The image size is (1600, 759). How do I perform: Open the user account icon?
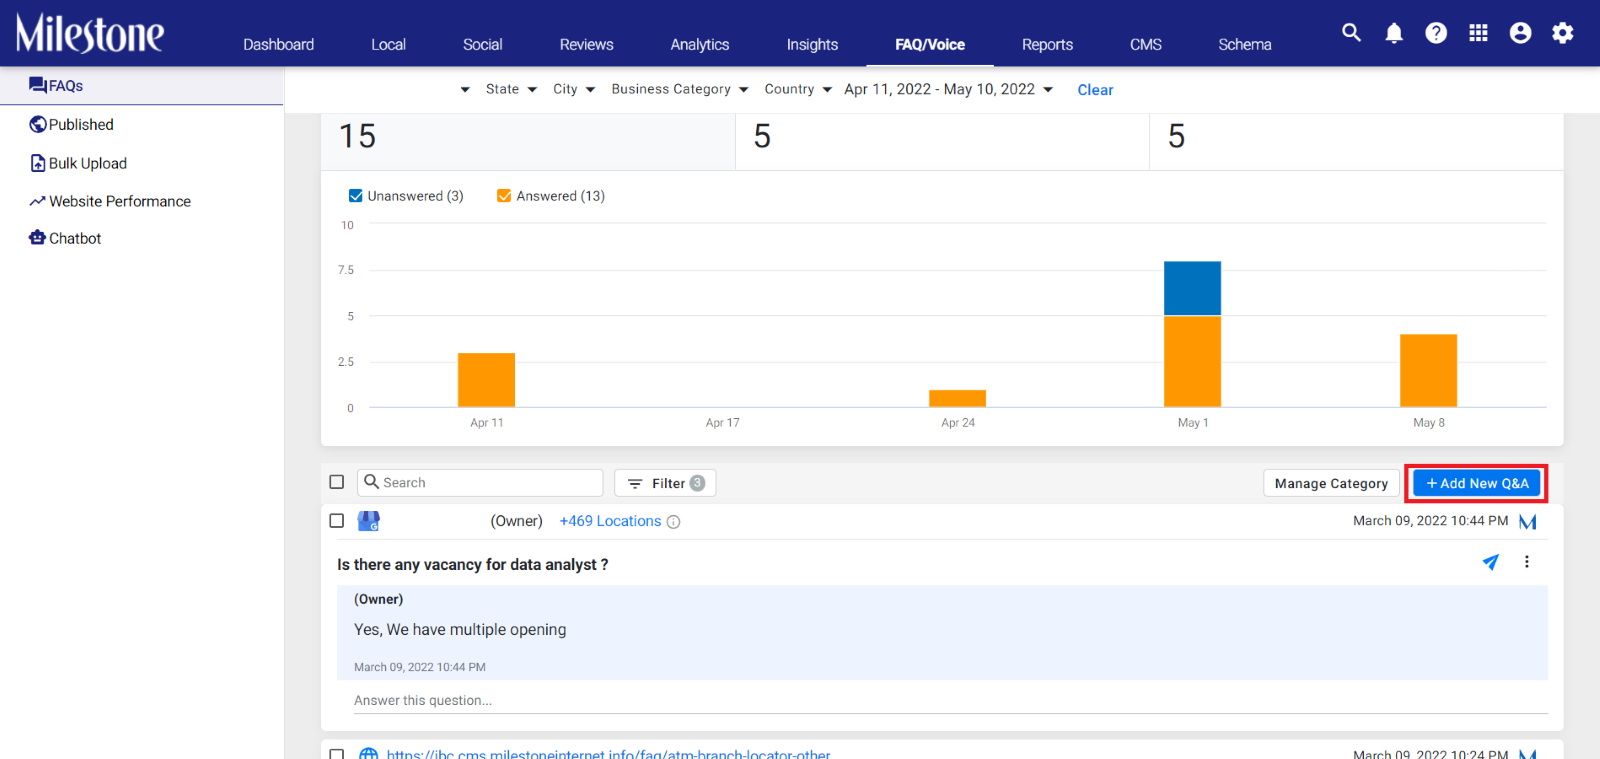(1520, 33)
